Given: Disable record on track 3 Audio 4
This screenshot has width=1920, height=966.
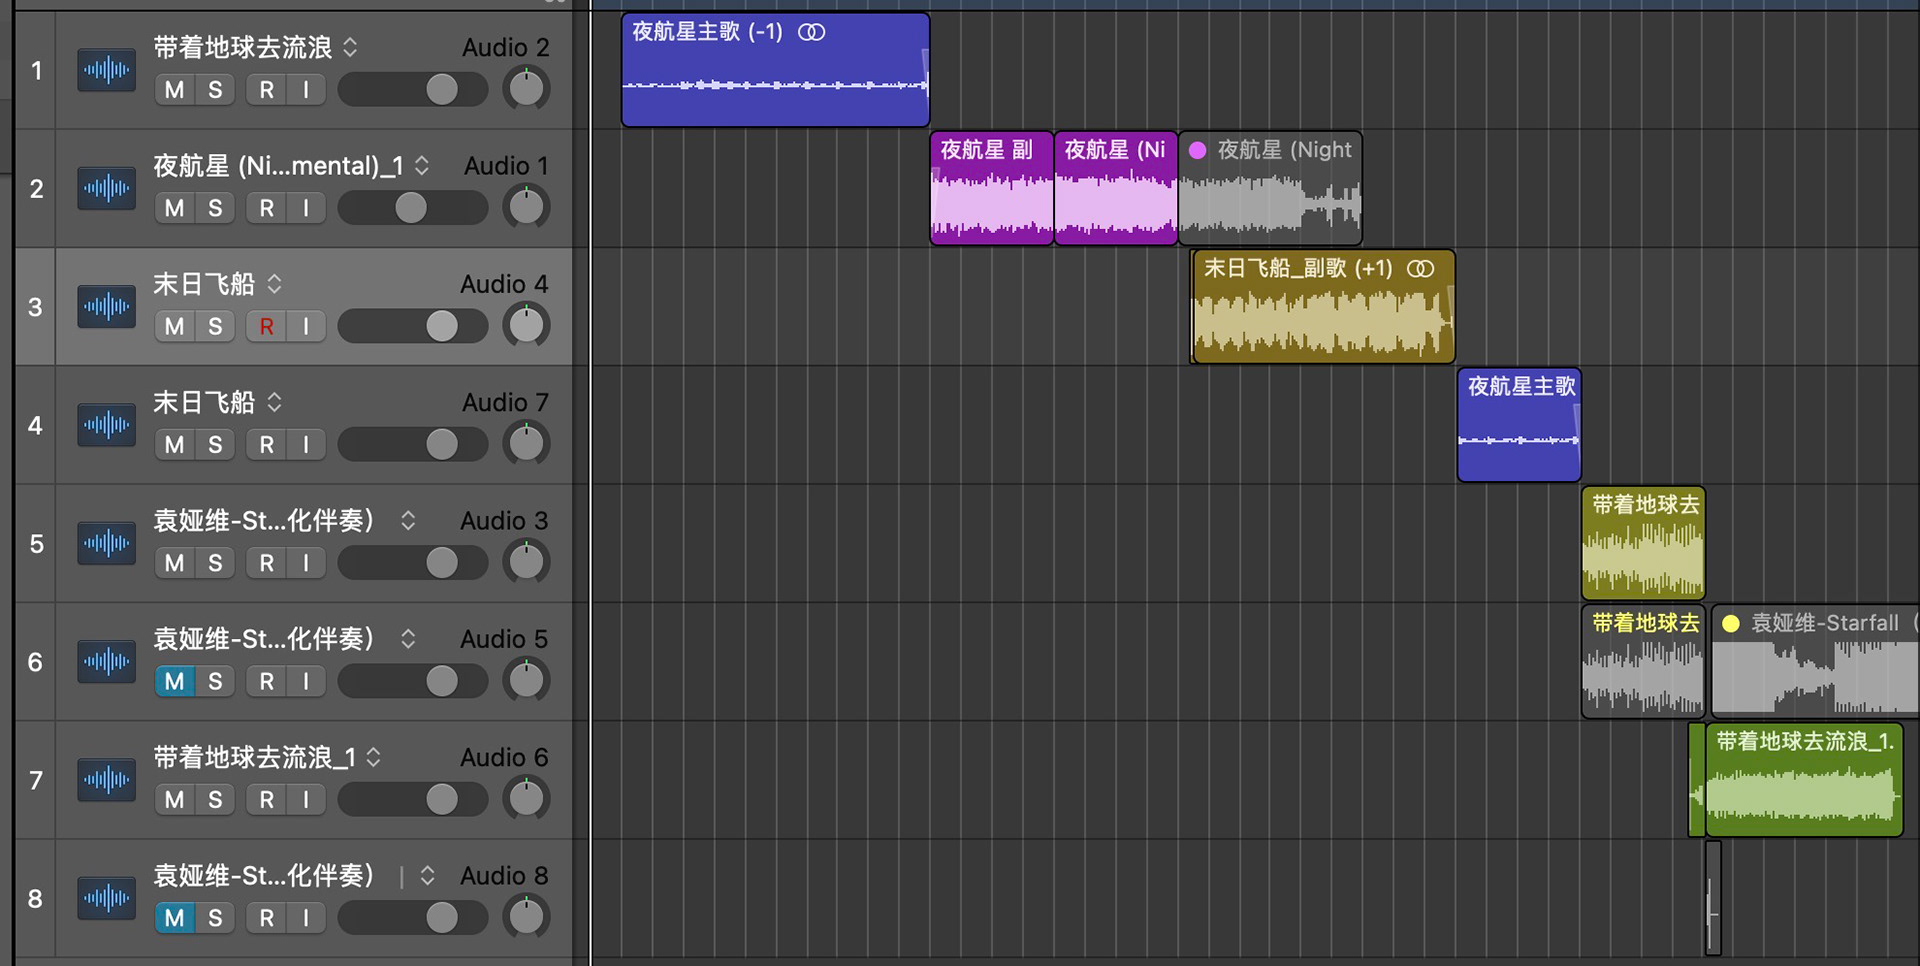Looking at the screenshot, I should coord(266,326).
